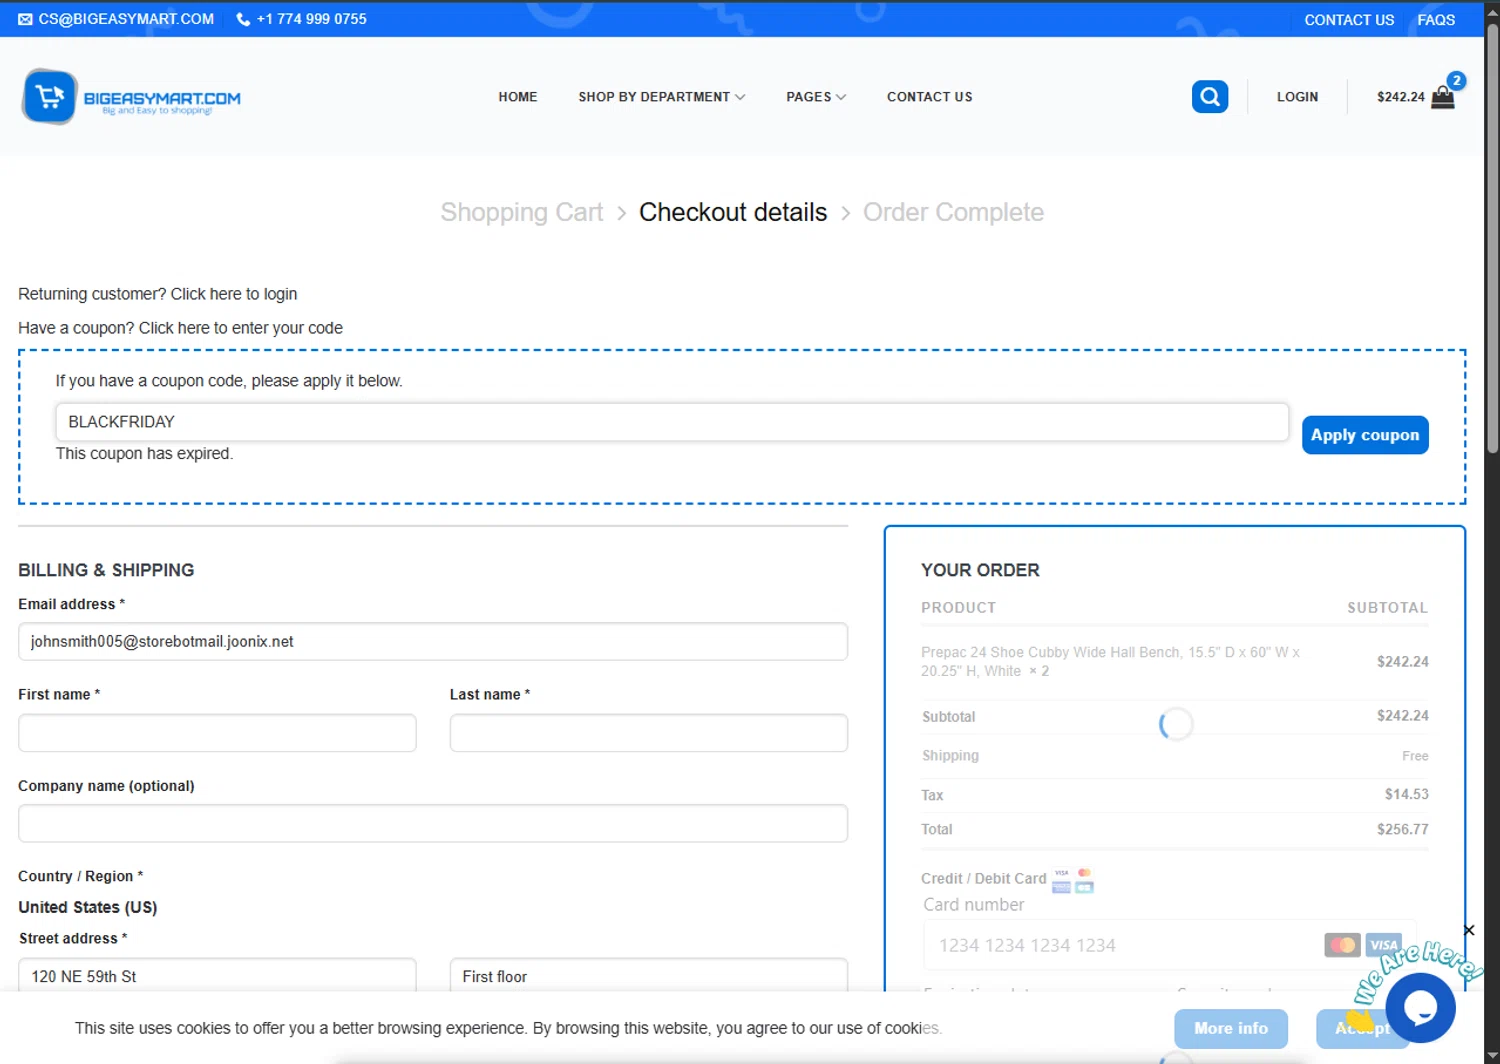This screenshot has height=1064, width=1500.
Task: Go back to the Shopping Cart step
Action: [x=521, y=212]
